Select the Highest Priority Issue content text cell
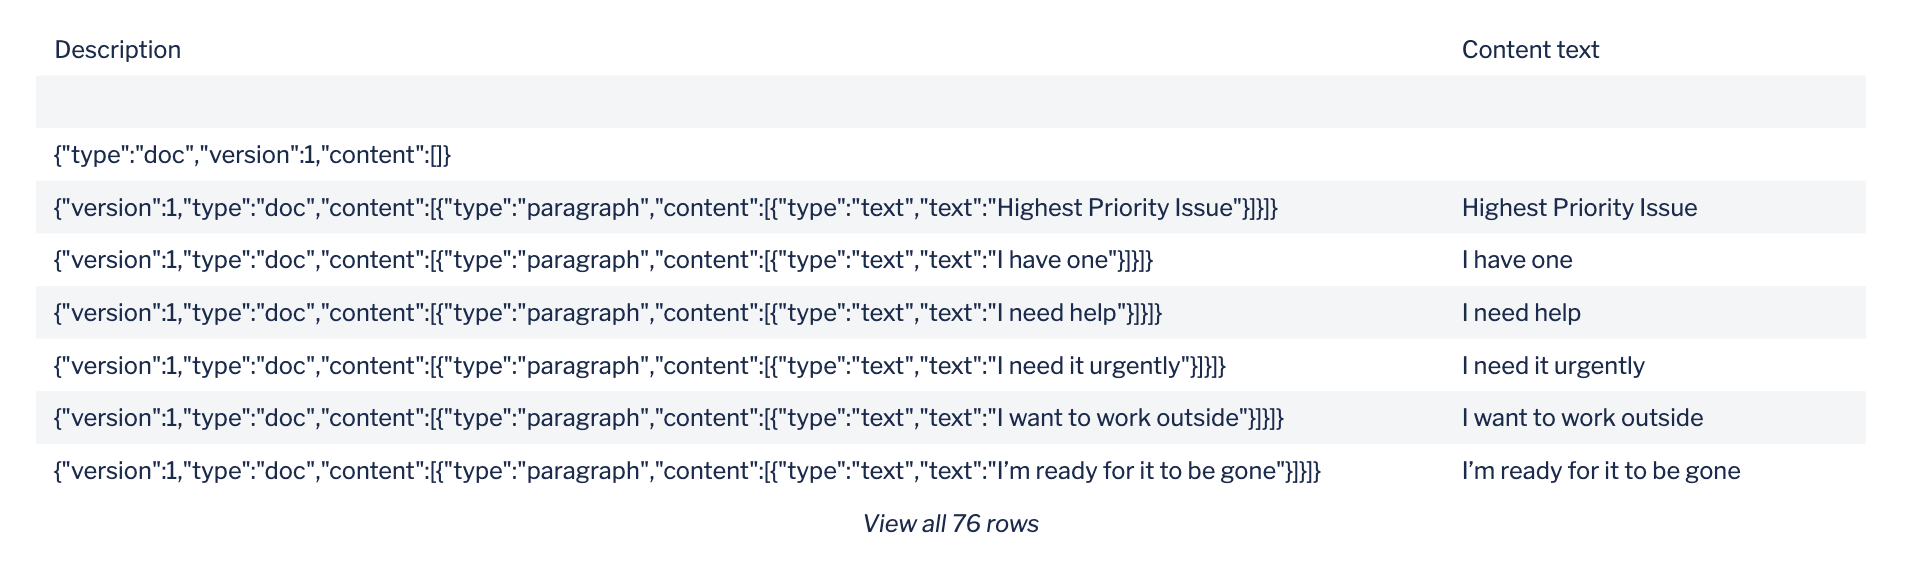The width and height of the screenshot is (1916, 574). click(x=1579, y=208)
